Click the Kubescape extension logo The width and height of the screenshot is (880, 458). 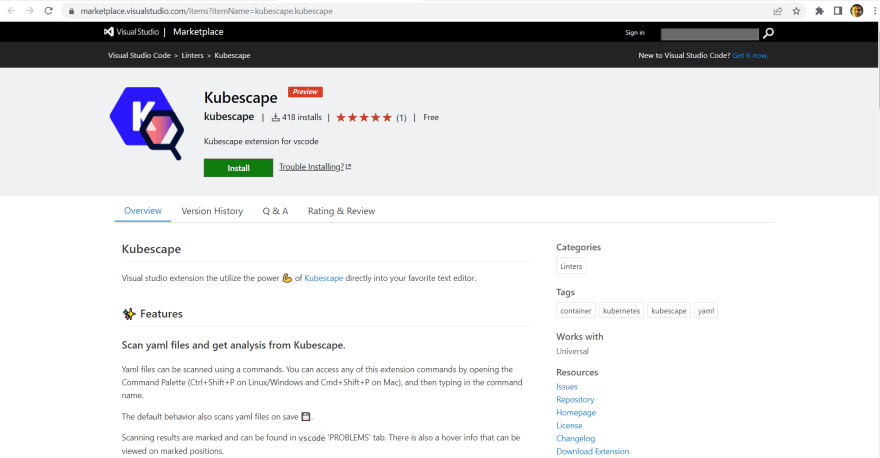147,123
